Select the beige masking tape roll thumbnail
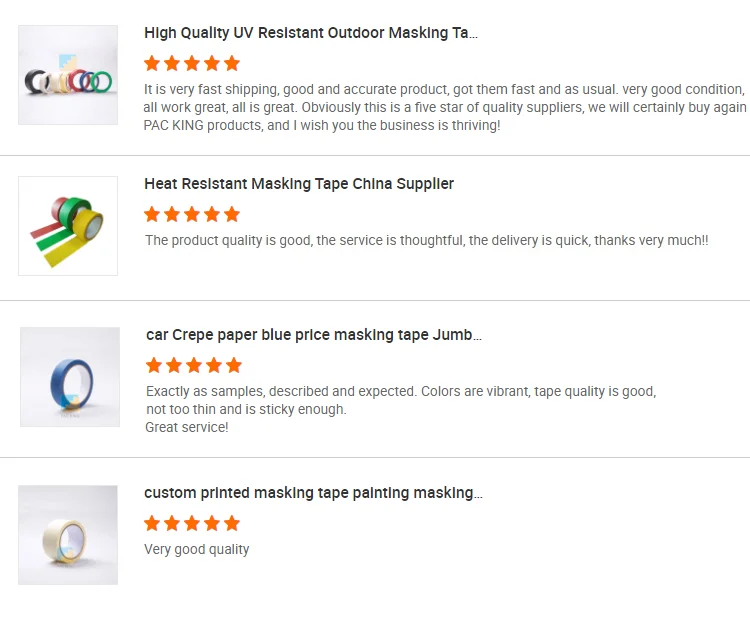750x618 pixels. (68, 535)
